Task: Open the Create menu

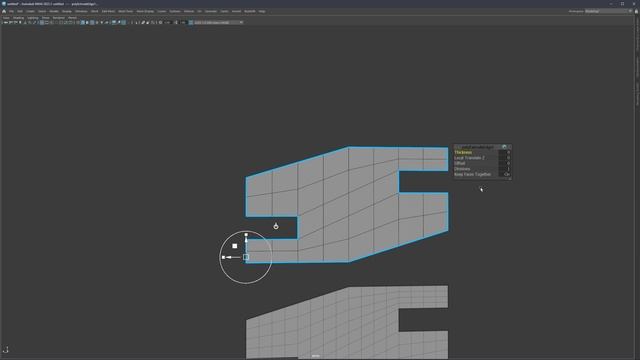Action: pos(31,11)
